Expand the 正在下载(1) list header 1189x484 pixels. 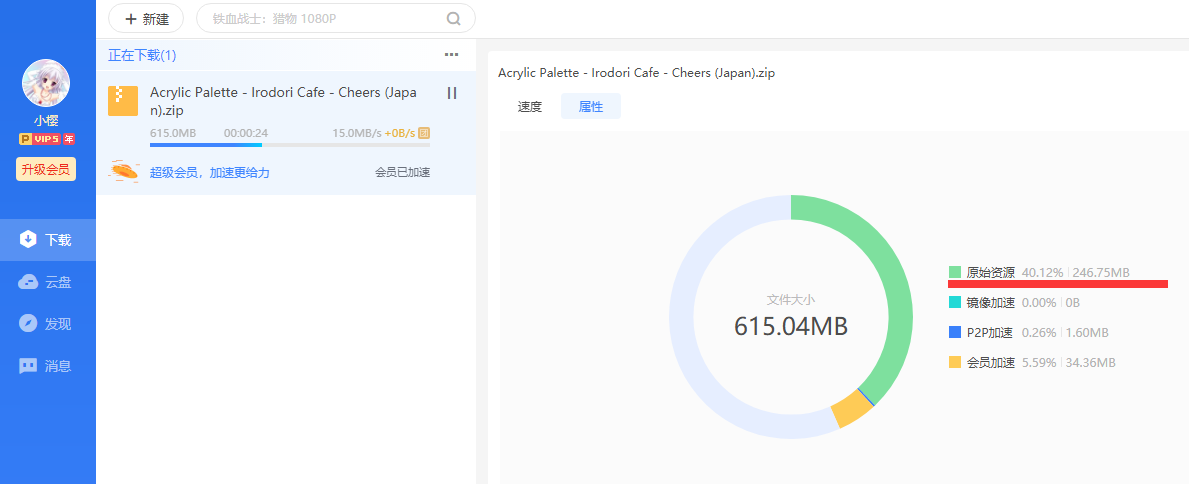click(142, 55)
